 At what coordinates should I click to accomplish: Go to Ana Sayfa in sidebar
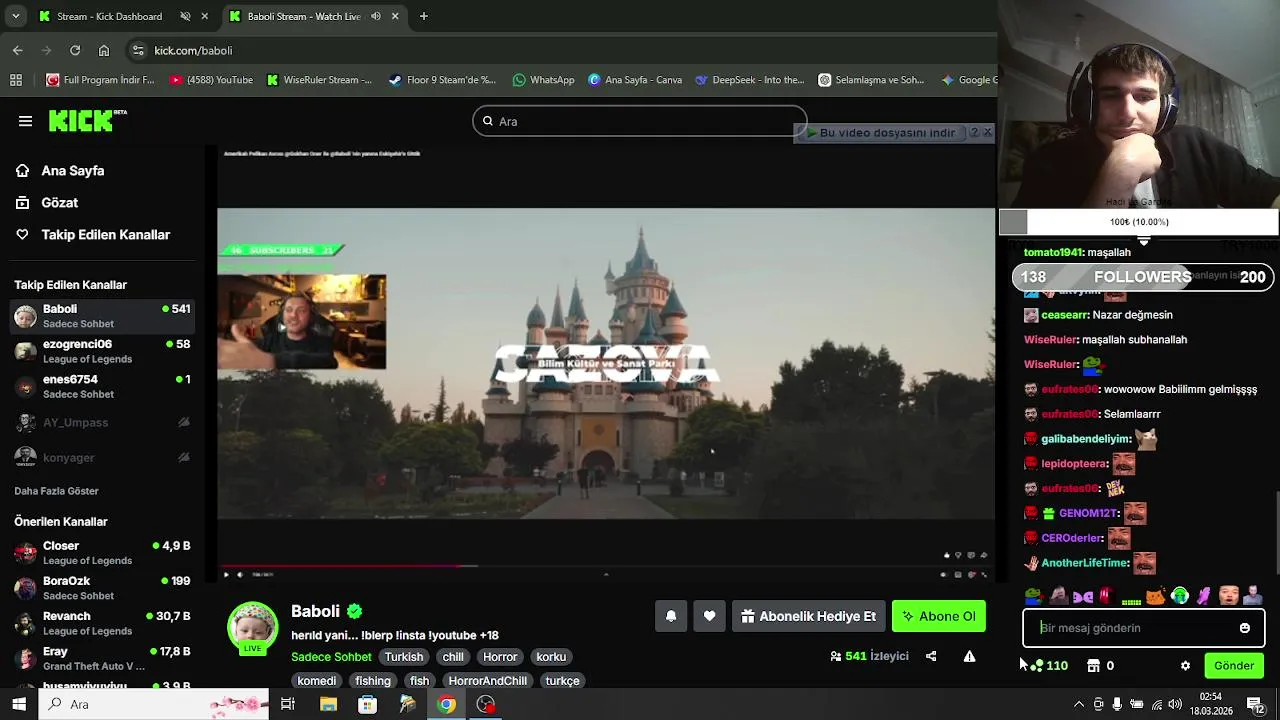[x=60, y=171]
